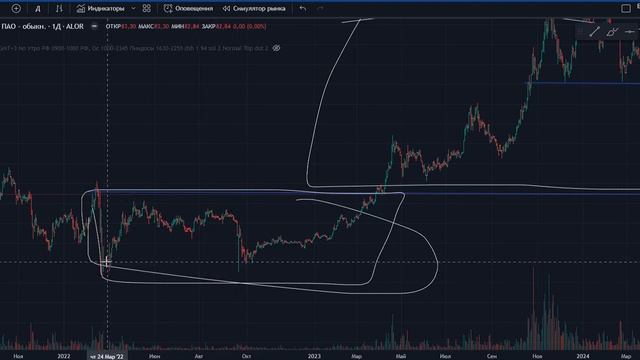Viewport: 640px width, 360px height.
Task: Open the chart type candles selector
Action: (59, 8)
